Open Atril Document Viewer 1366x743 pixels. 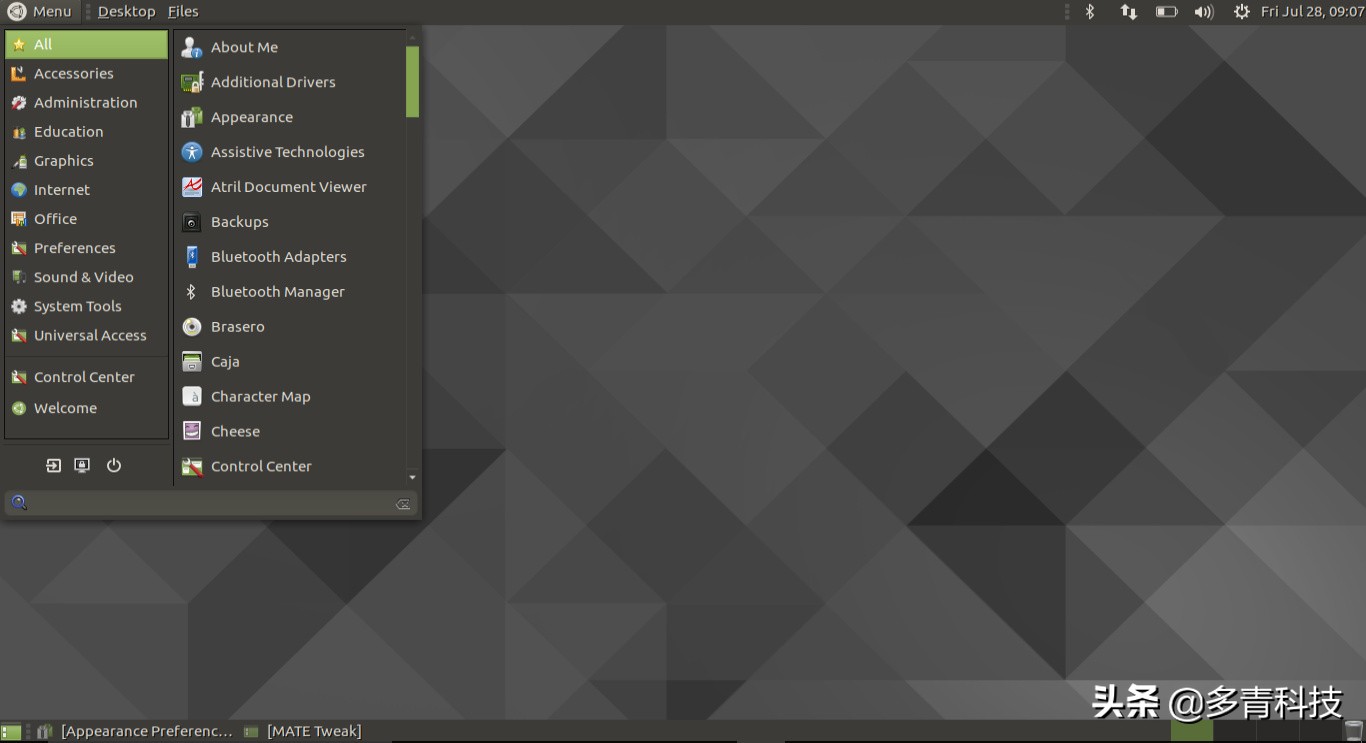(290, 187)
